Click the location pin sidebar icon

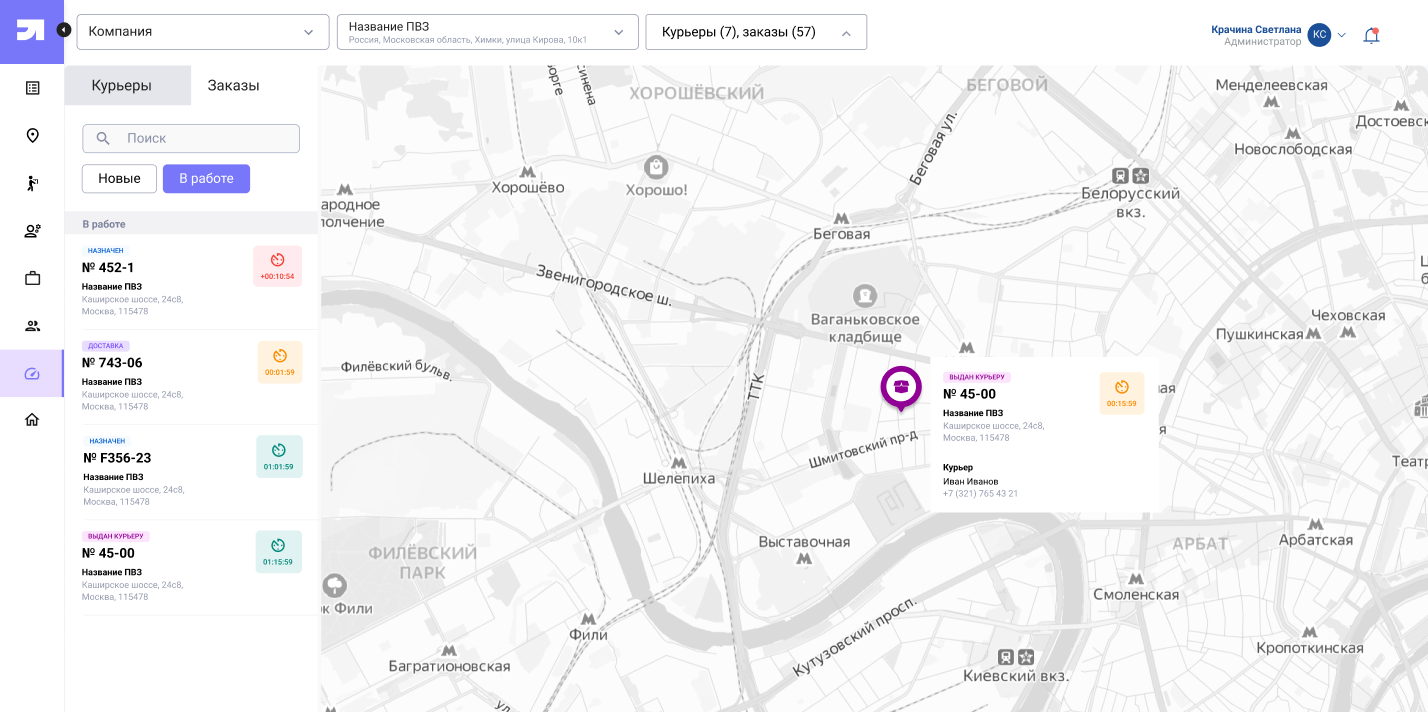(32, 136)
